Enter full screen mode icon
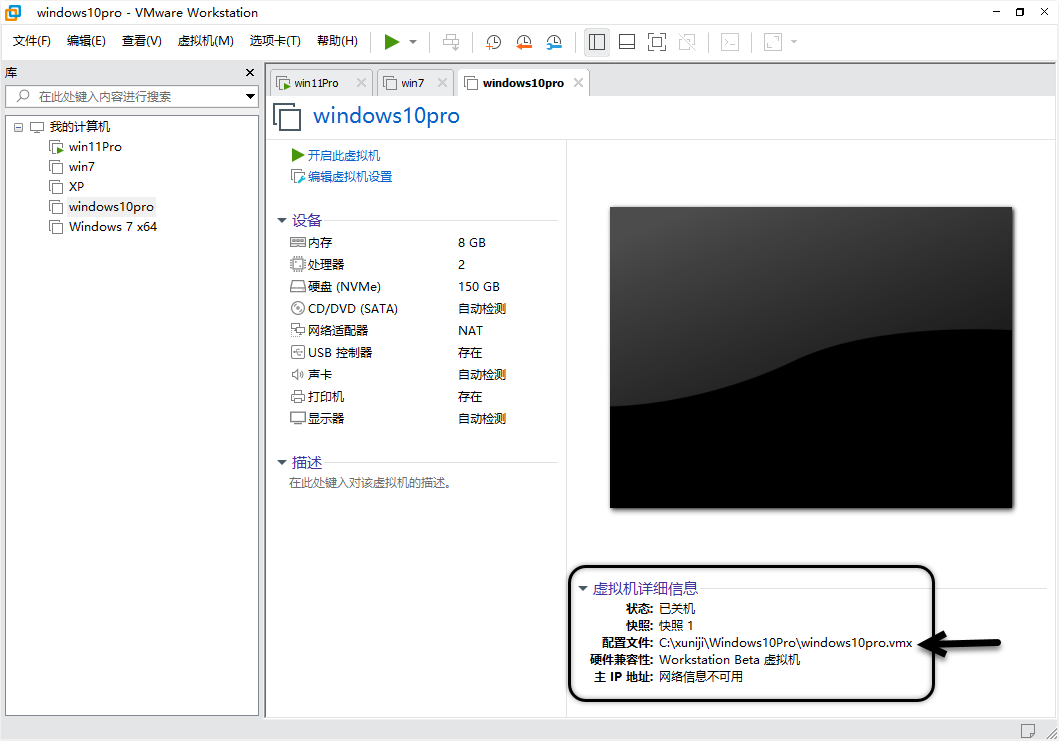The width and height of the screenshot is (1059, 741). [656, 42]
